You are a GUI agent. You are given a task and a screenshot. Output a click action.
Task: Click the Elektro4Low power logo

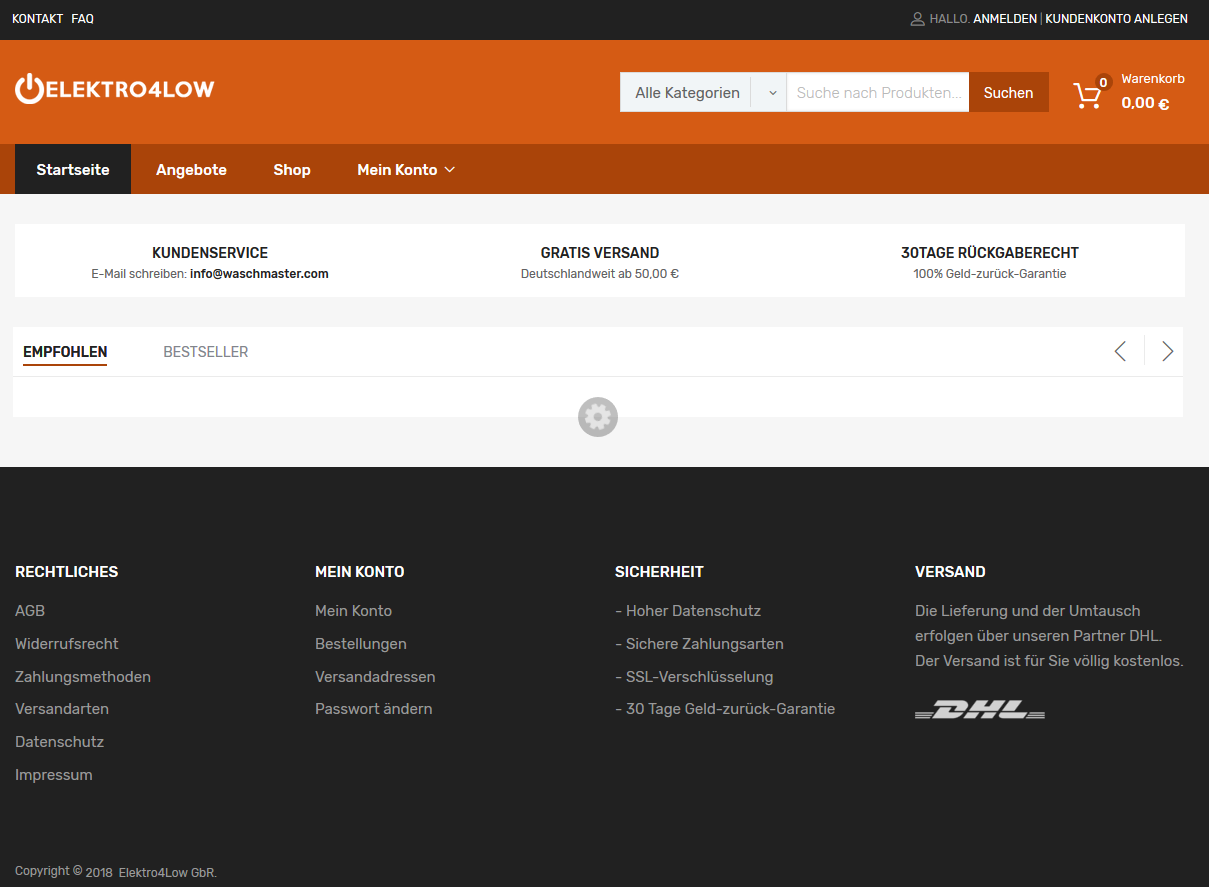[x=114, y=89]
